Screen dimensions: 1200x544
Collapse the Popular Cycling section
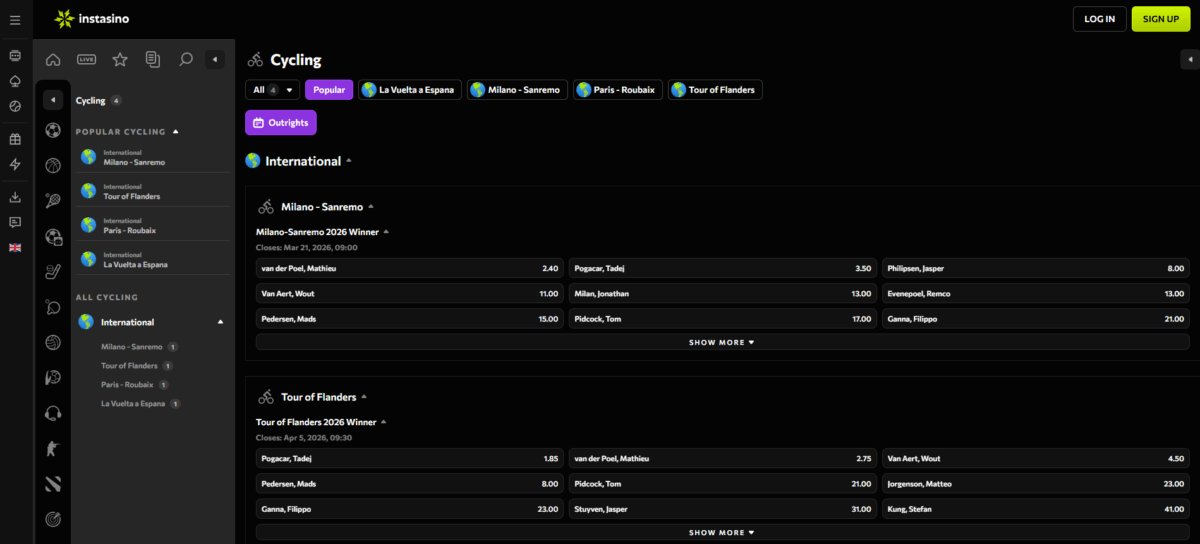point(176,131)
